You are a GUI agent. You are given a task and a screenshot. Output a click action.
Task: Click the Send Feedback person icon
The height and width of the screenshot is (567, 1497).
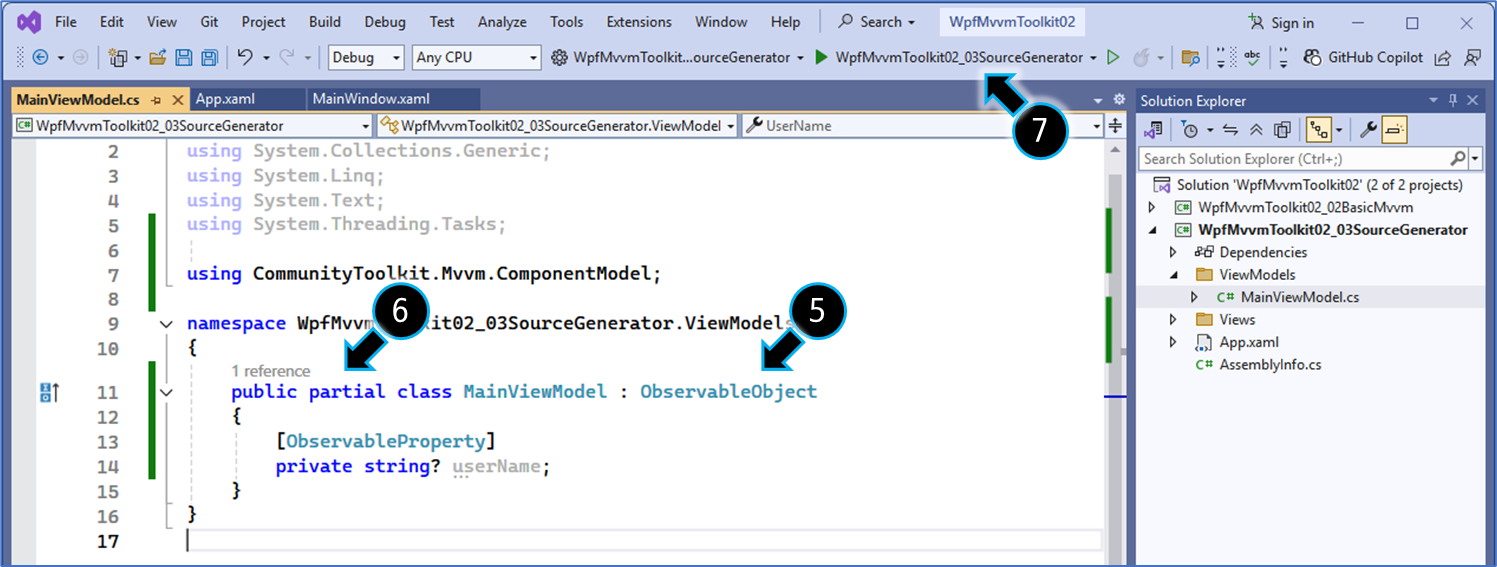point(1472,58)
